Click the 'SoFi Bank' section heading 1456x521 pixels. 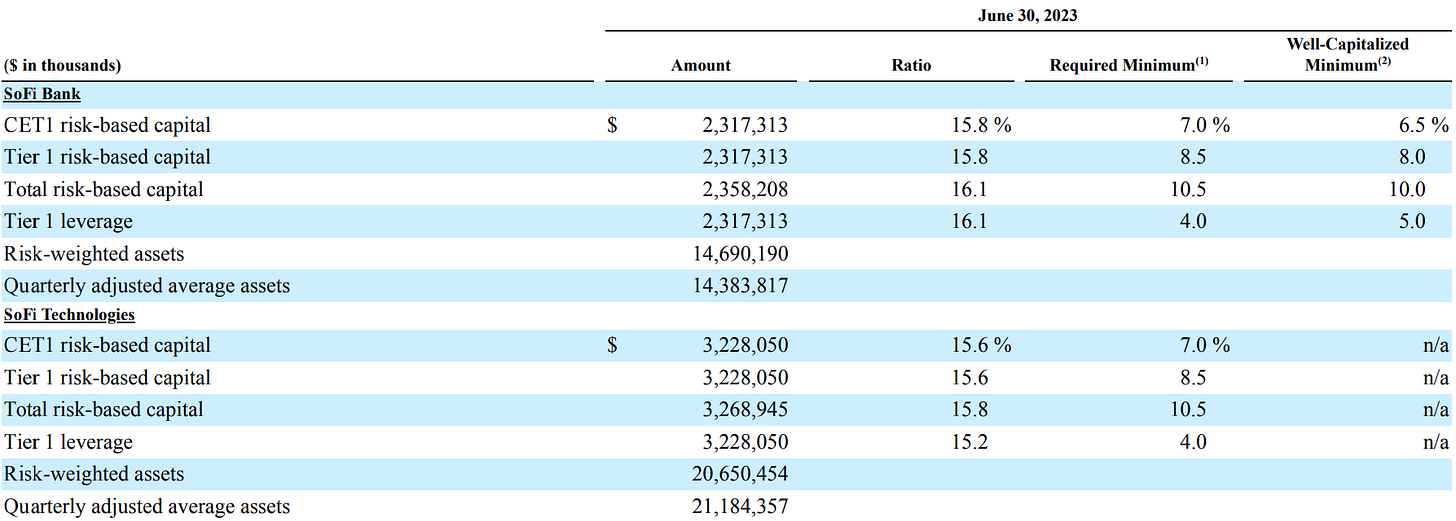43,94
